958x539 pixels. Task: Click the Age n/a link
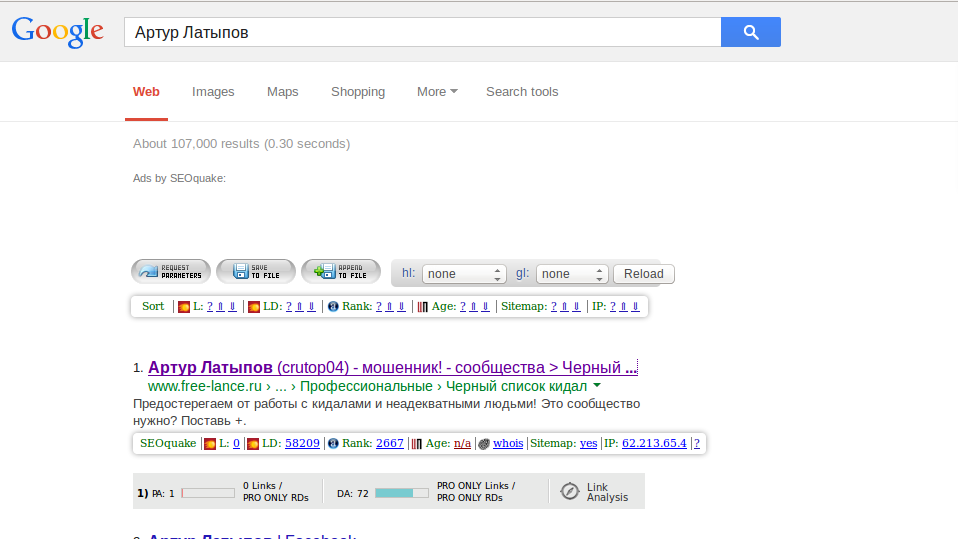tap(462, 443)
